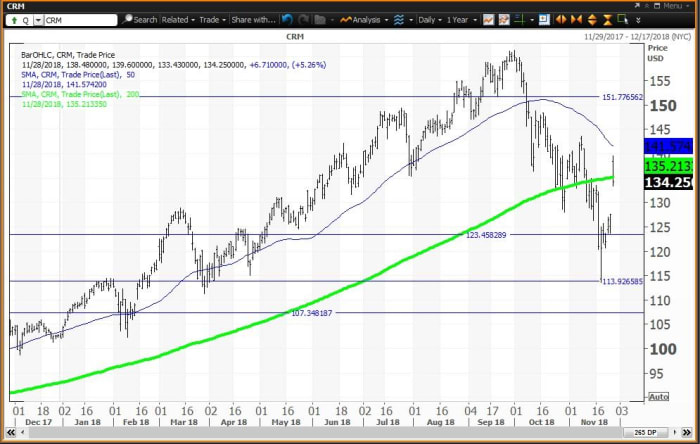Expand the crosshair tool dropdown arrow
This screenshot has height=444, width=700.
point(532,21)
